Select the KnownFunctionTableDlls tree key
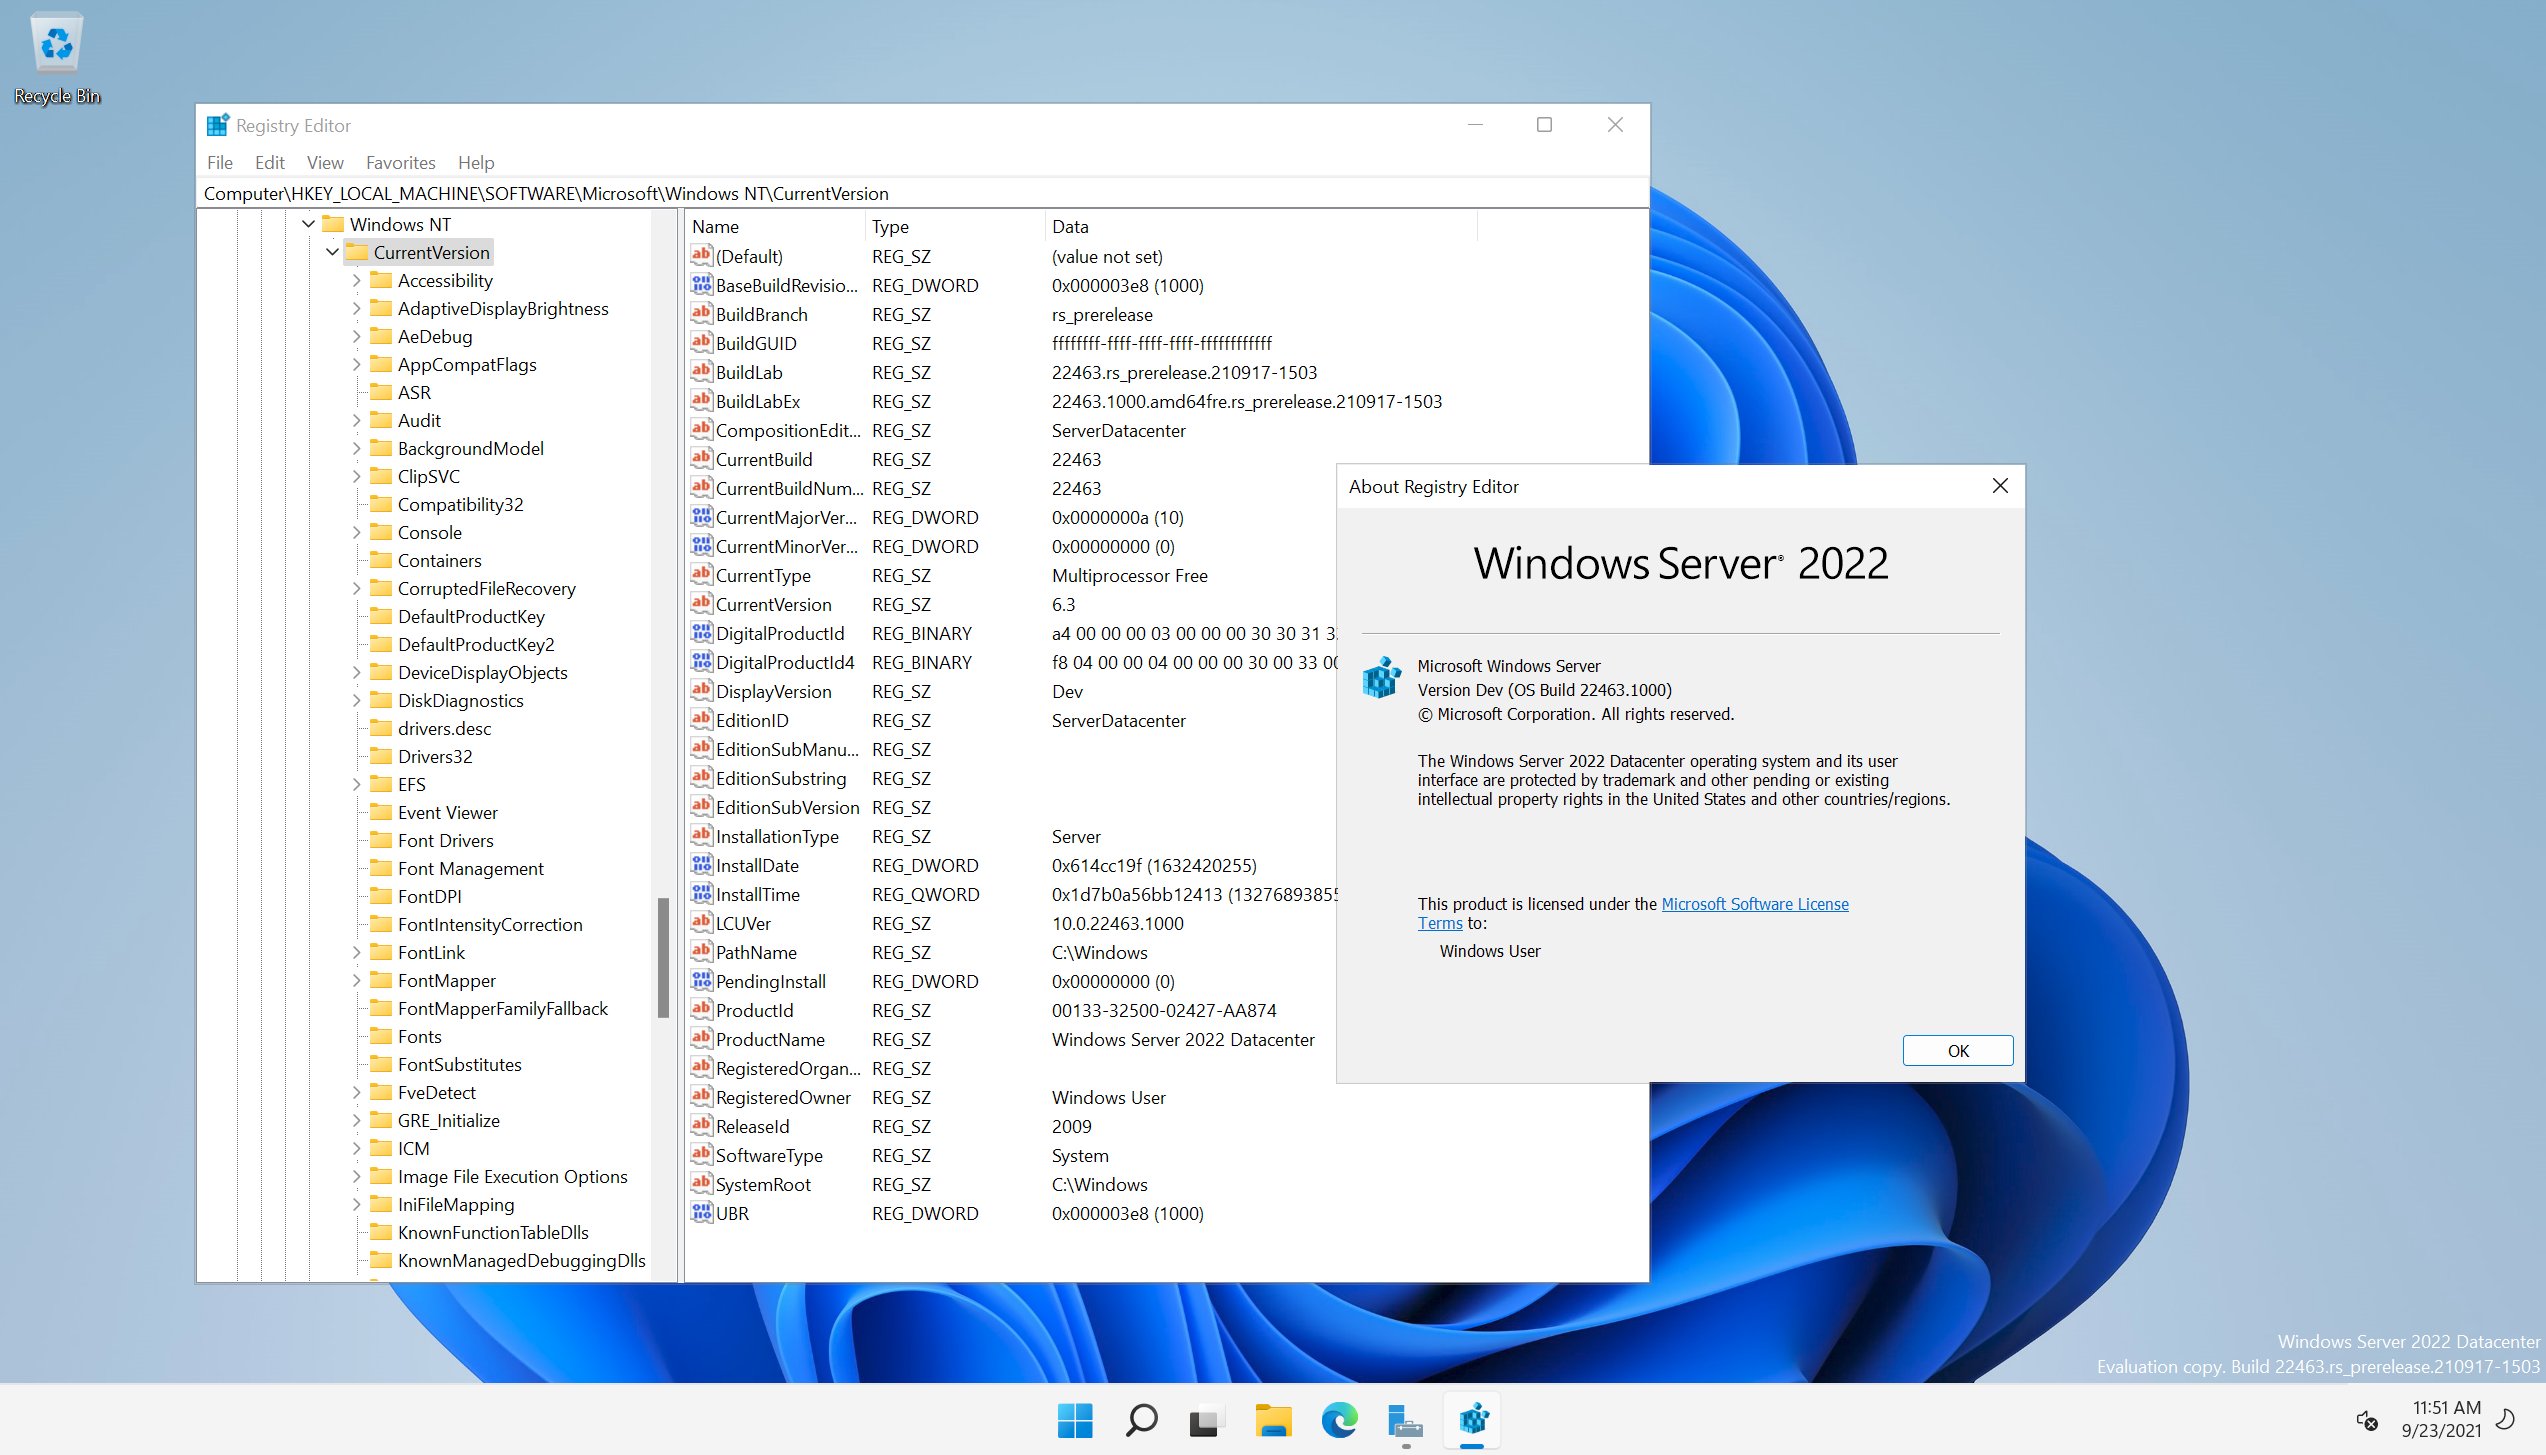The image size is (2546, 1455). (493, 1232)
